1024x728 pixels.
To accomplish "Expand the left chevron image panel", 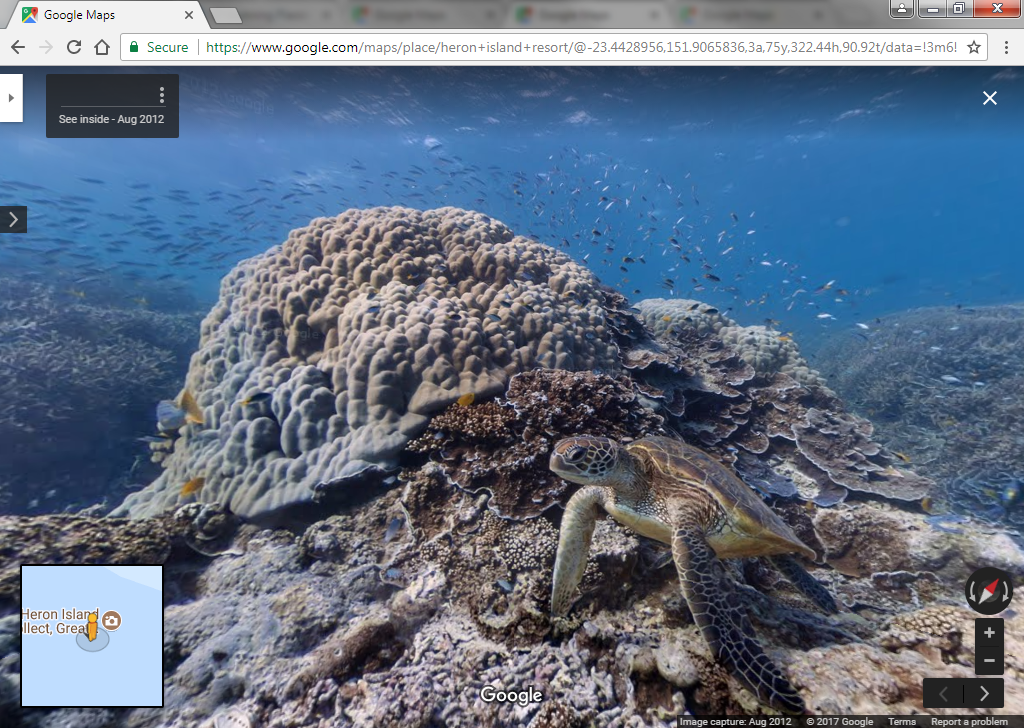I will tap(13, 220).
